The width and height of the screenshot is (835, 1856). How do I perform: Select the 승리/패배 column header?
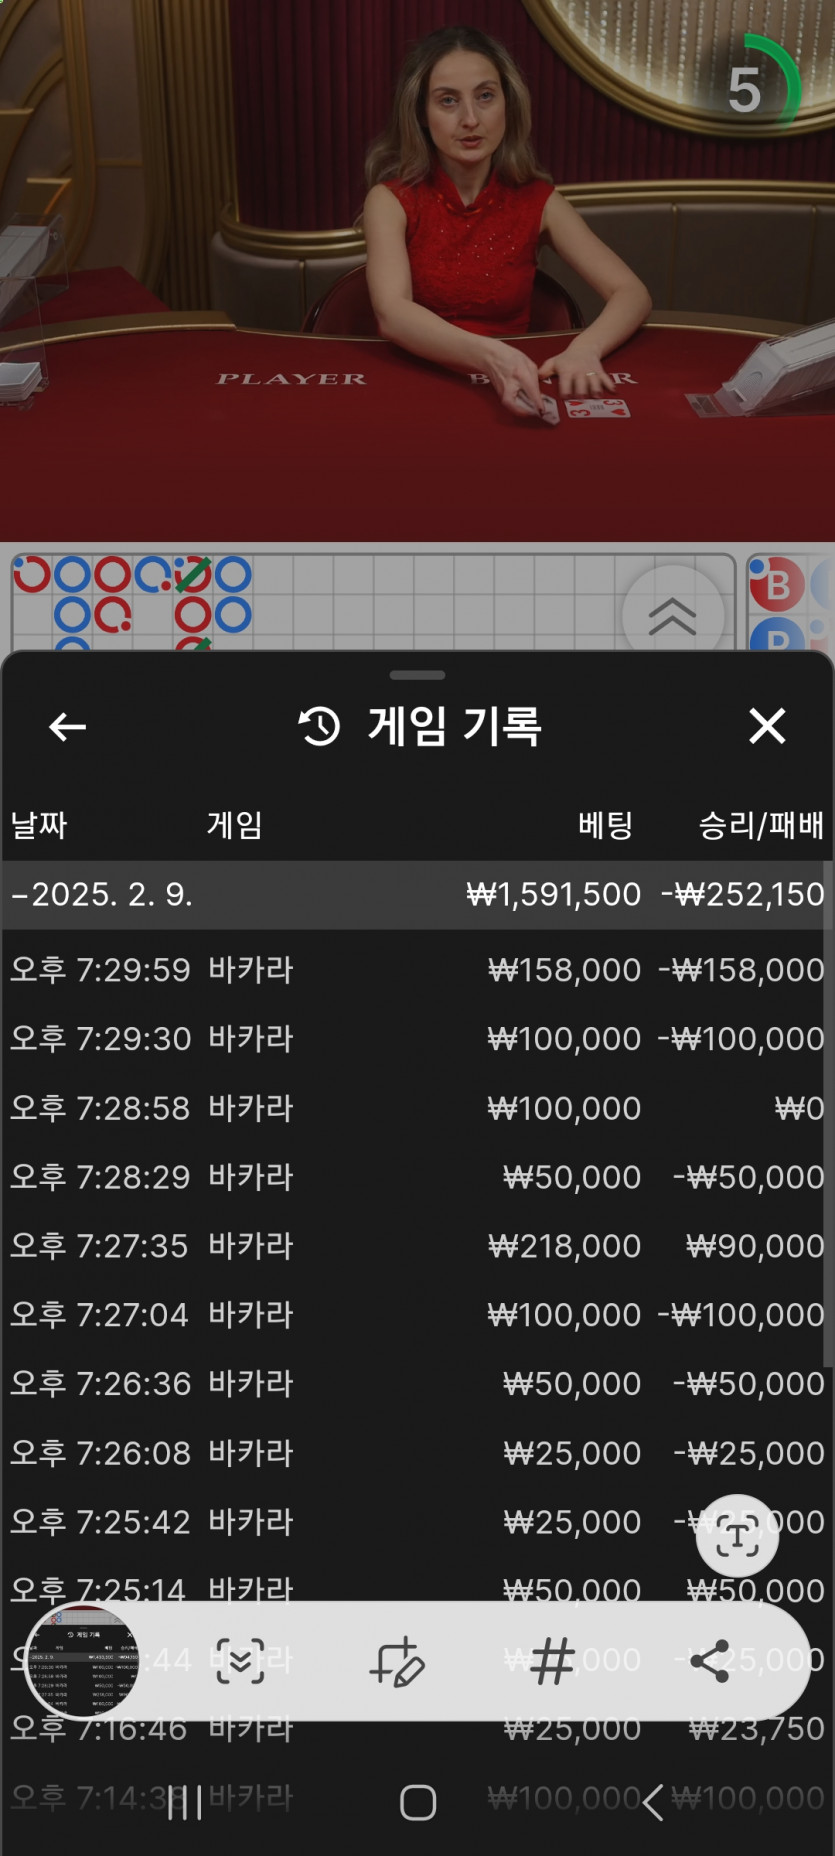tap(761, 825)
